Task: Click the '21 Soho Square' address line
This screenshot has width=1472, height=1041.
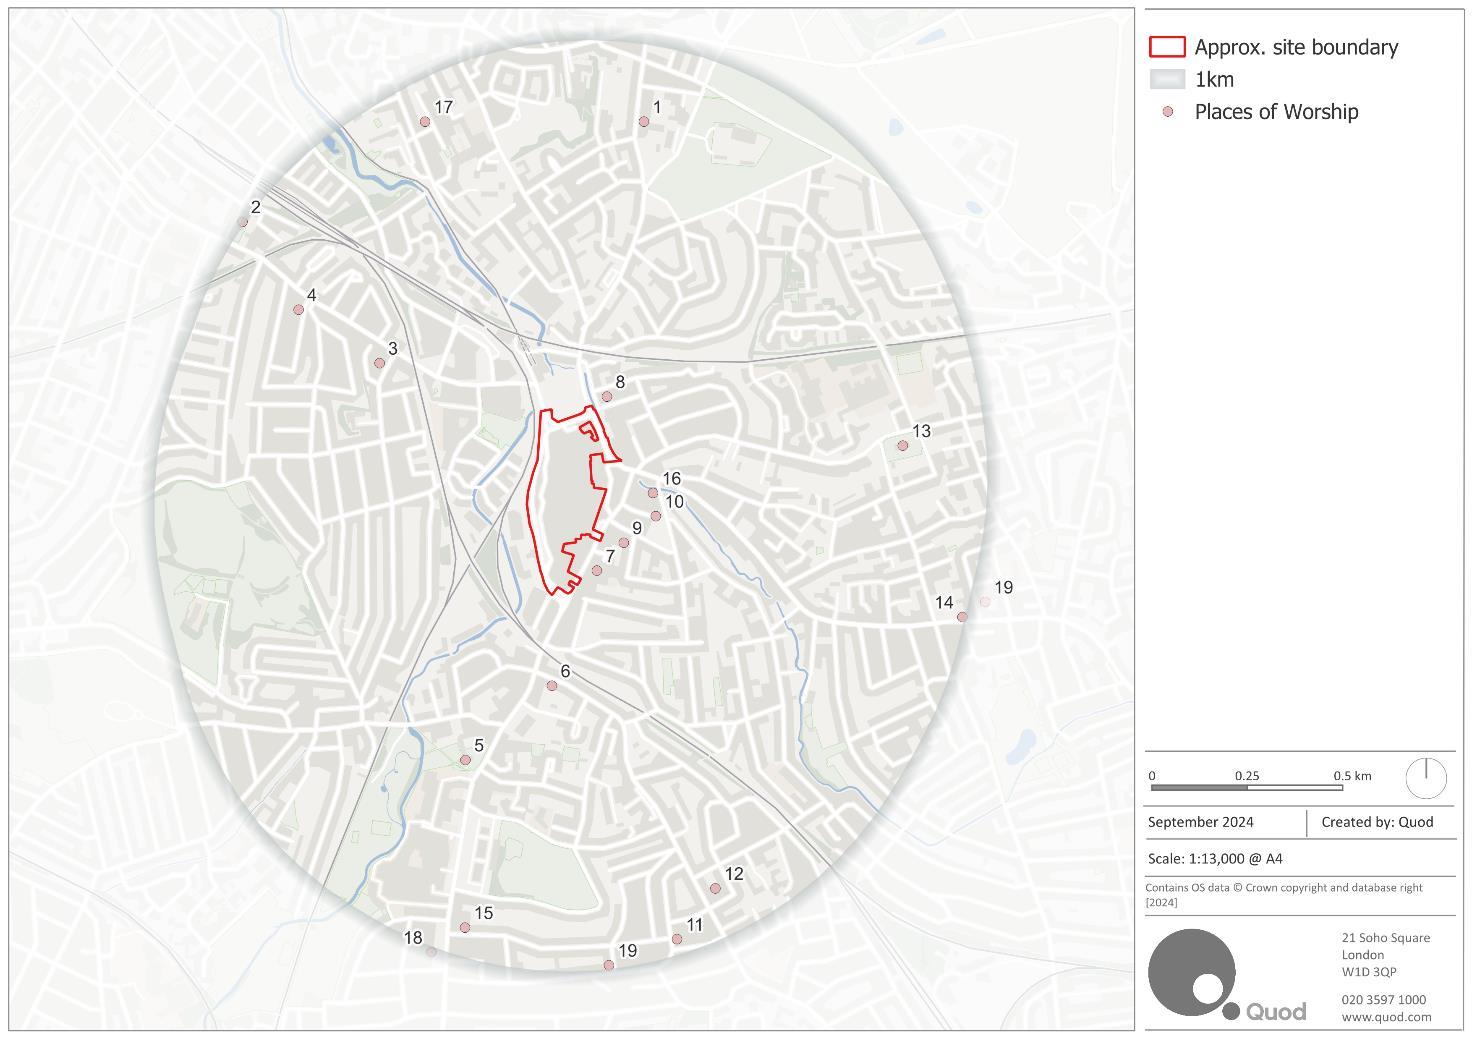Action: 1386,938
